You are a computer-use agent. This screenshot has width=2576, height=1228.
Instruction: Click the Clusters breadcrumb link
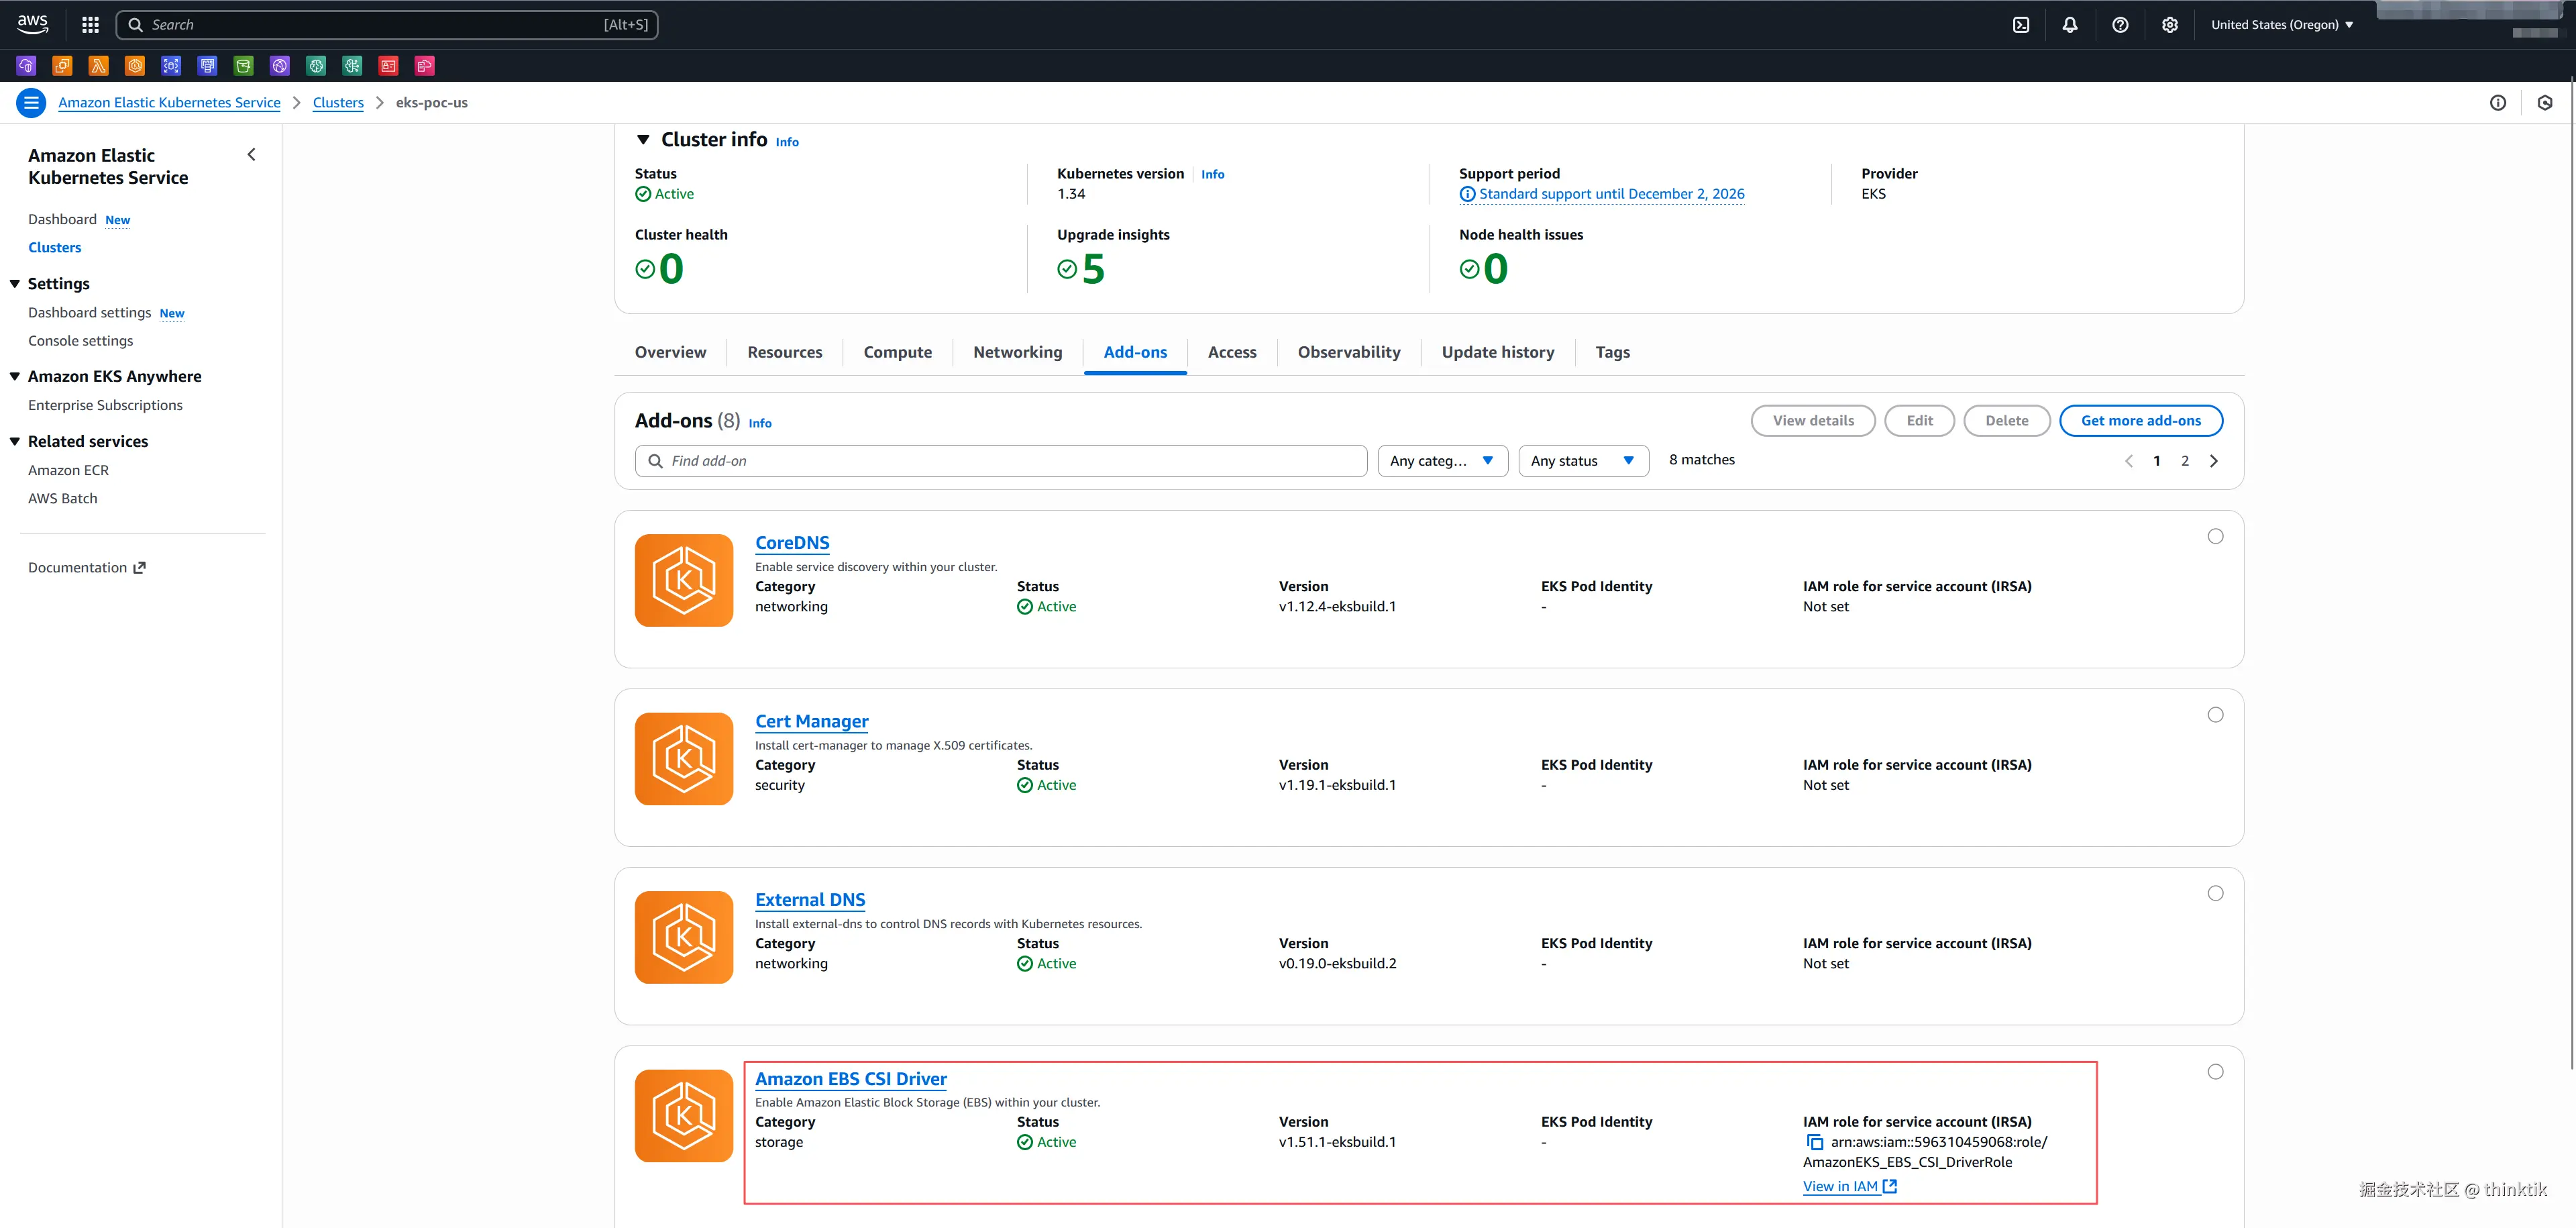click(x=338, y=103)
